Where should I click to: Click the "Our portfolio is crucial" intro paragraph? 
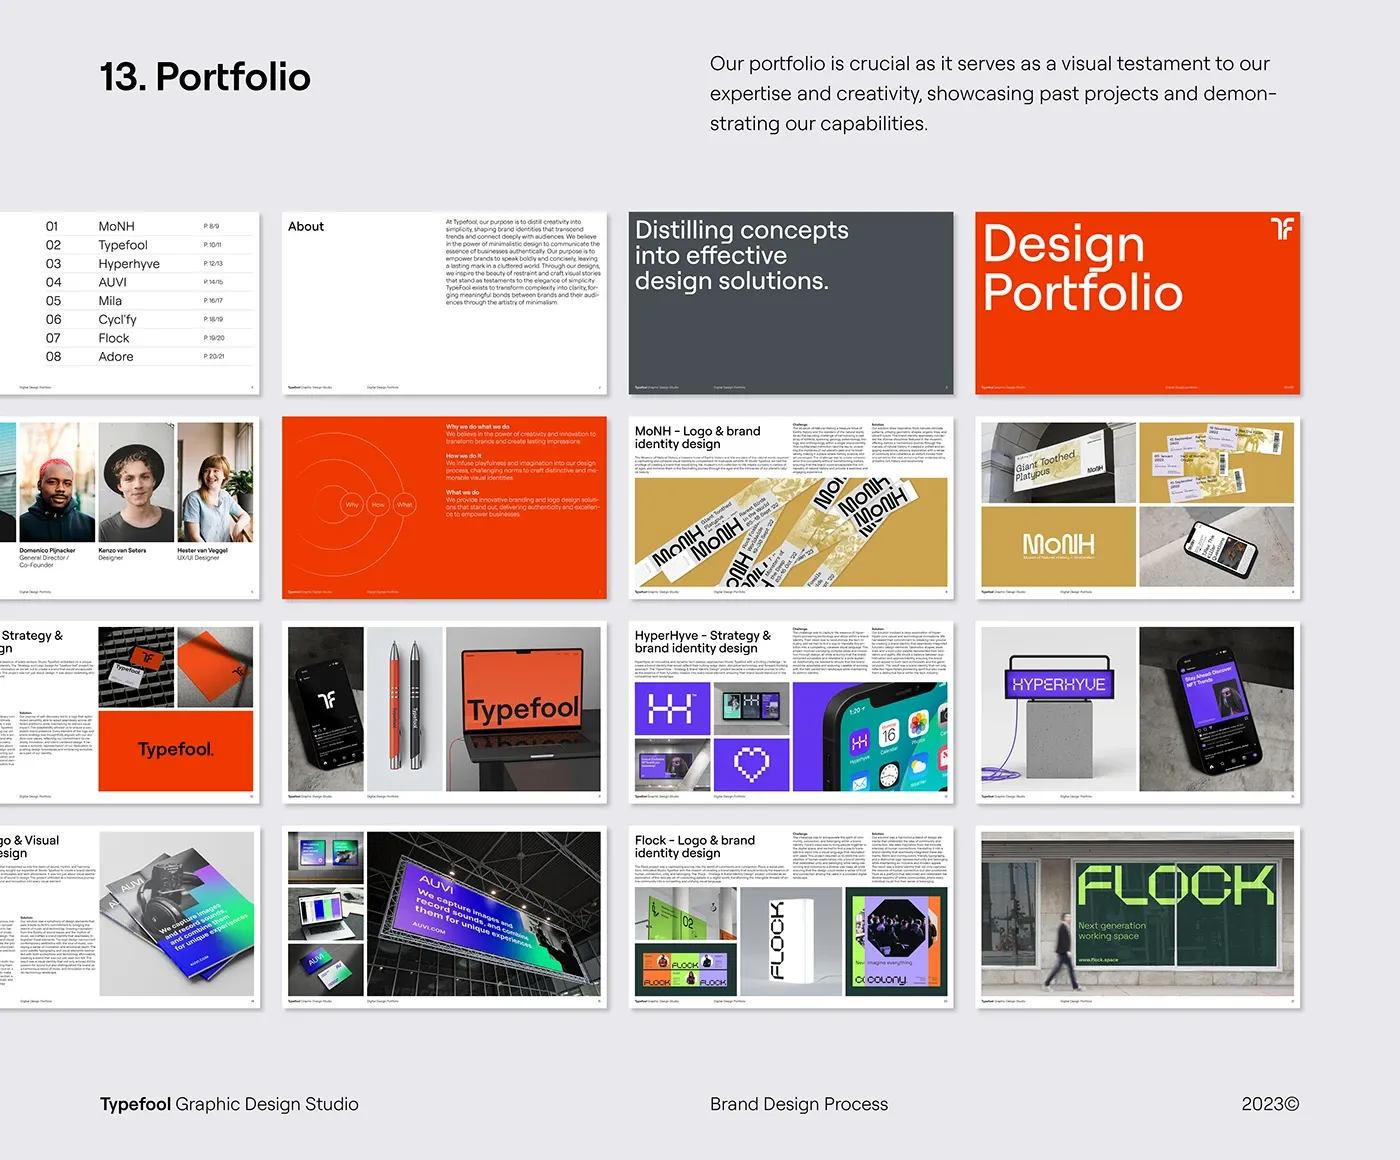993,94
